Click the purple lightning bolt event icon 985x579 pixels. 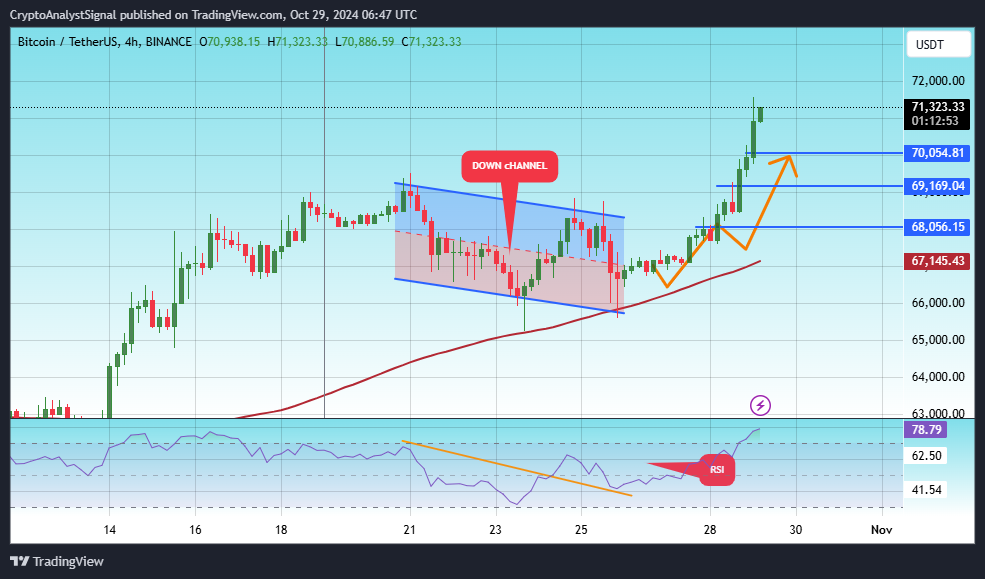pyautogui.click(x=760, y=406)
